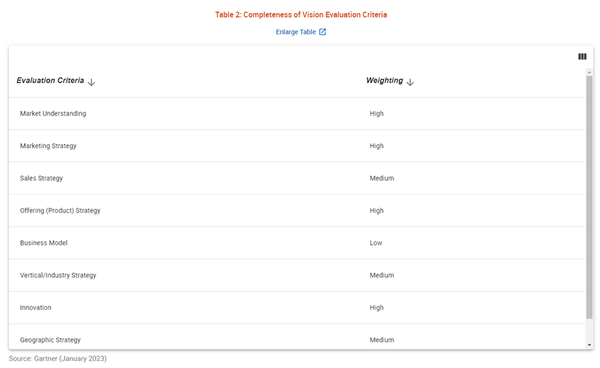The height and width of the screenshot is (368, 600).
Task: Click the Low weighting value
Action: (x=376, y=243)
